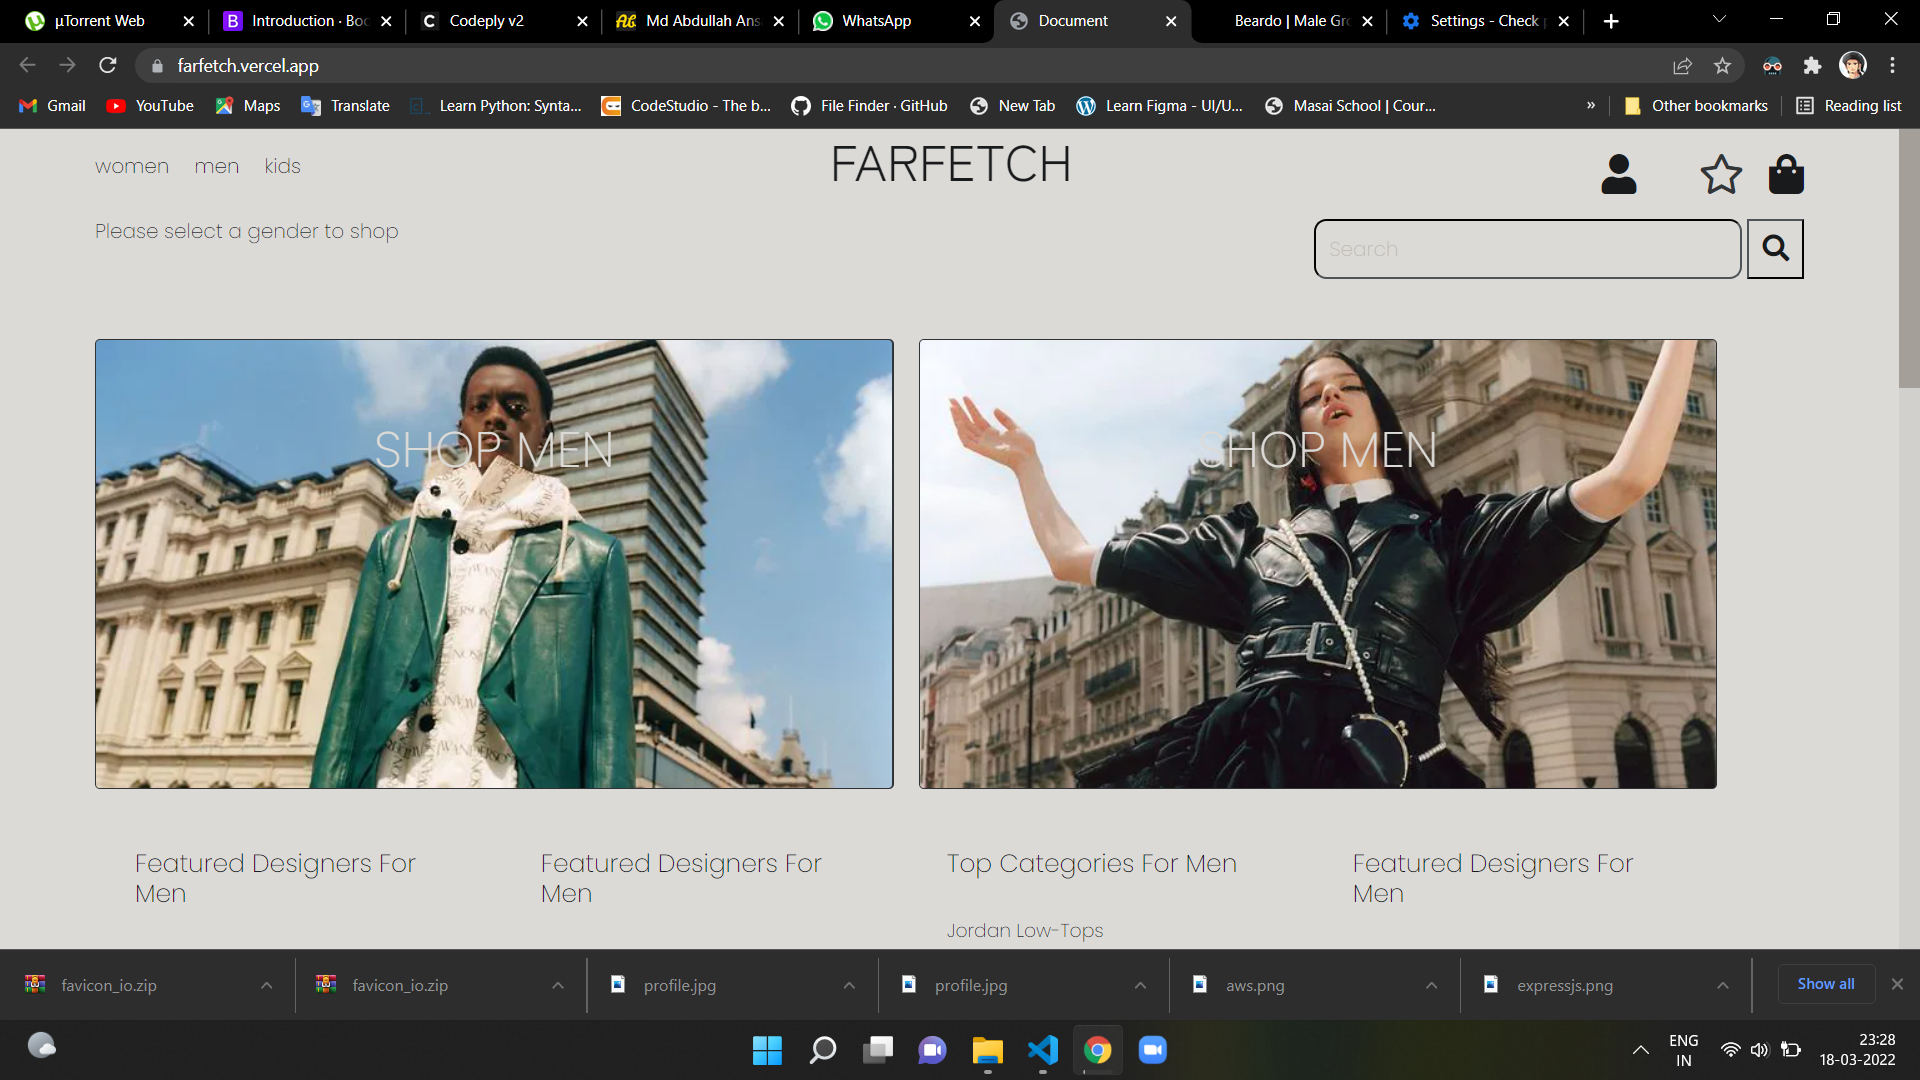Select the men navigation link
Screen dimensions: 1920x1080
217,166
